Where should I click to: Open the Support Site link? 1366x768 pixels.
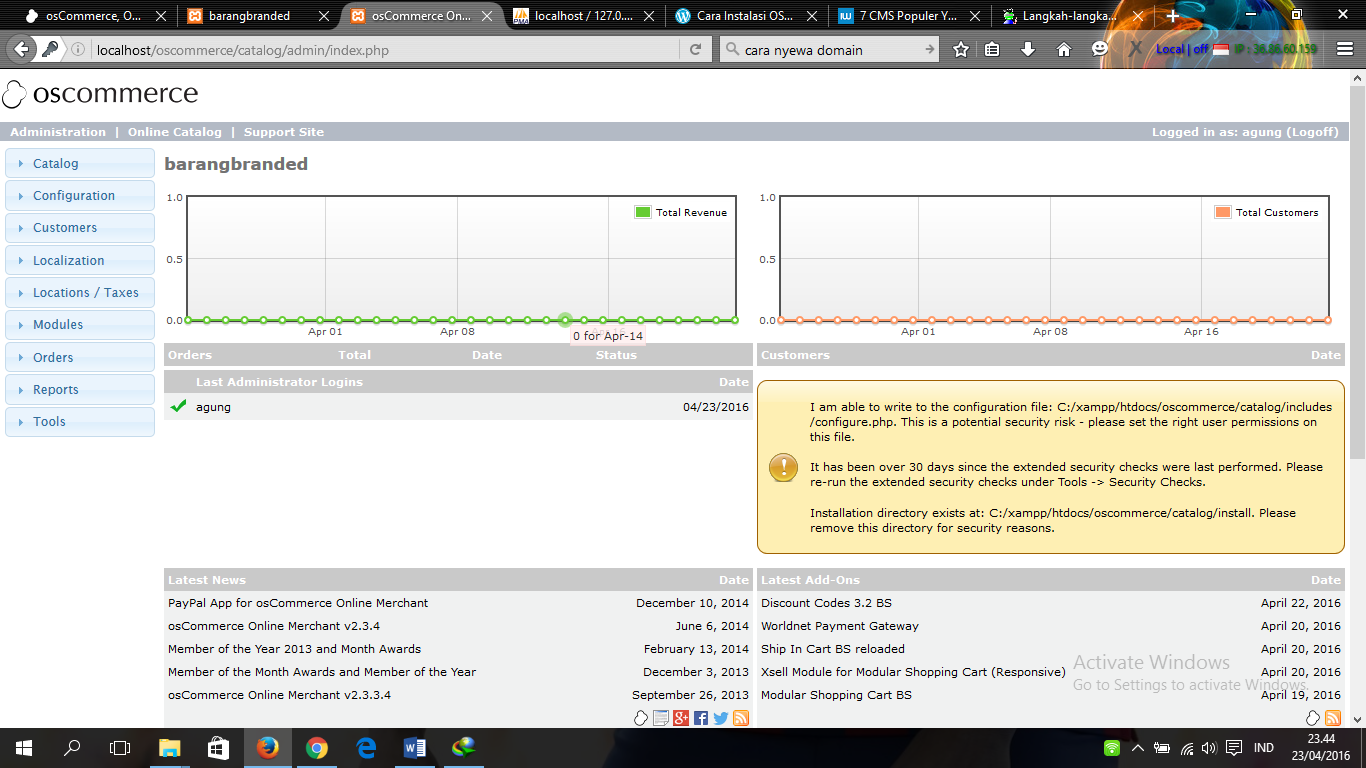tap(284, 132)
